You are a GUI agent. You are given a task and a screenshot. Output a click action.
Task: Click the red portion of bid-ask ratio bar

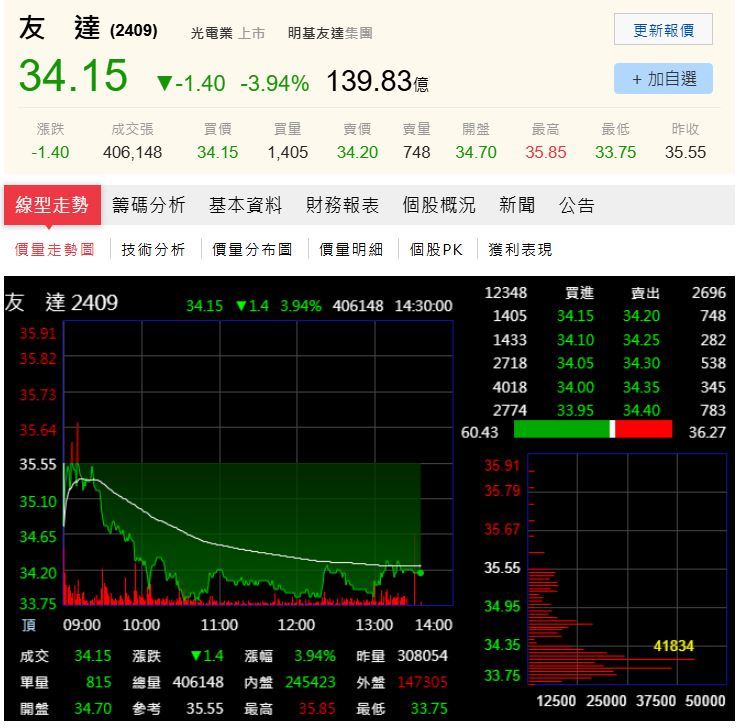[x=643, y=429]
